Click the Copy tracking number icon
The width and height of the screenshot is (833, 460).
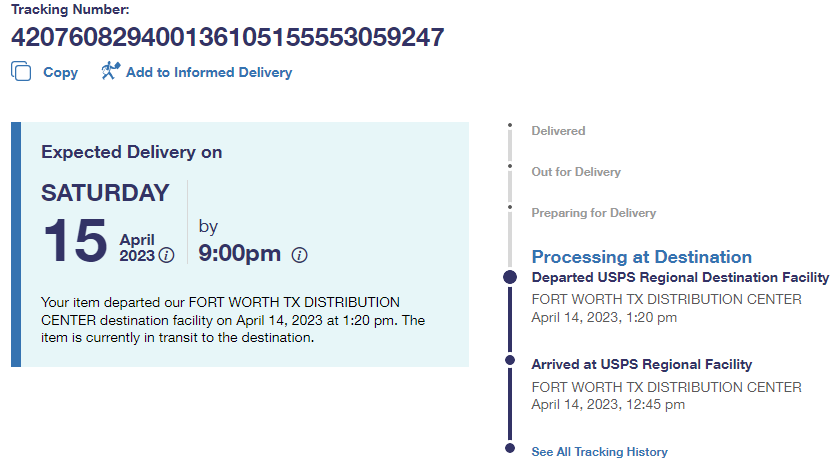tap(21, 72)
